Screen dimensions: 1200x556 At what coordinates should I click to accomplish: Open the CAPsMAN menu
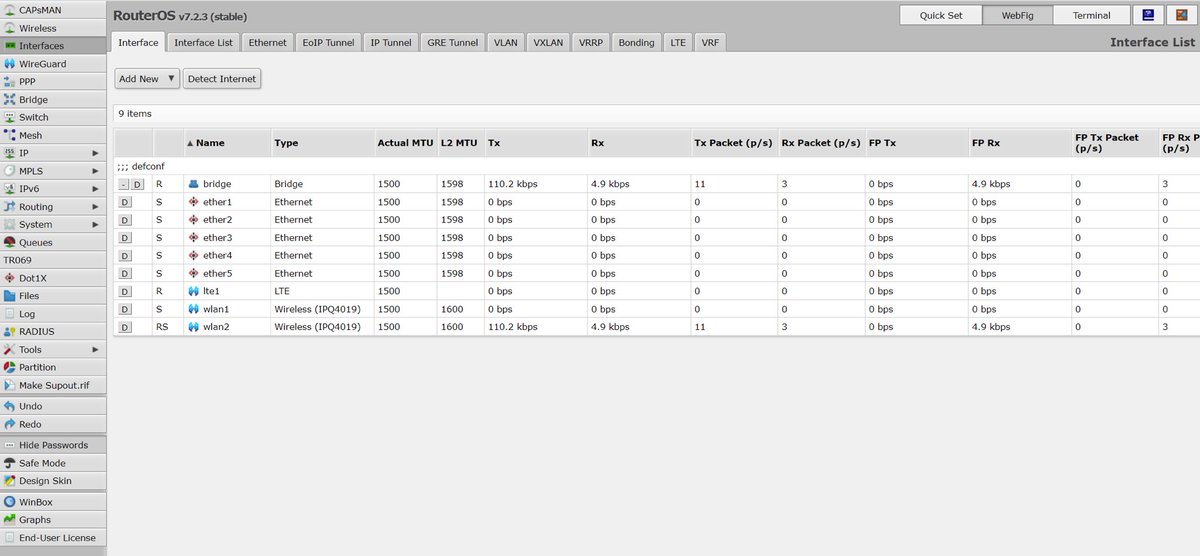tap(53, 10)
